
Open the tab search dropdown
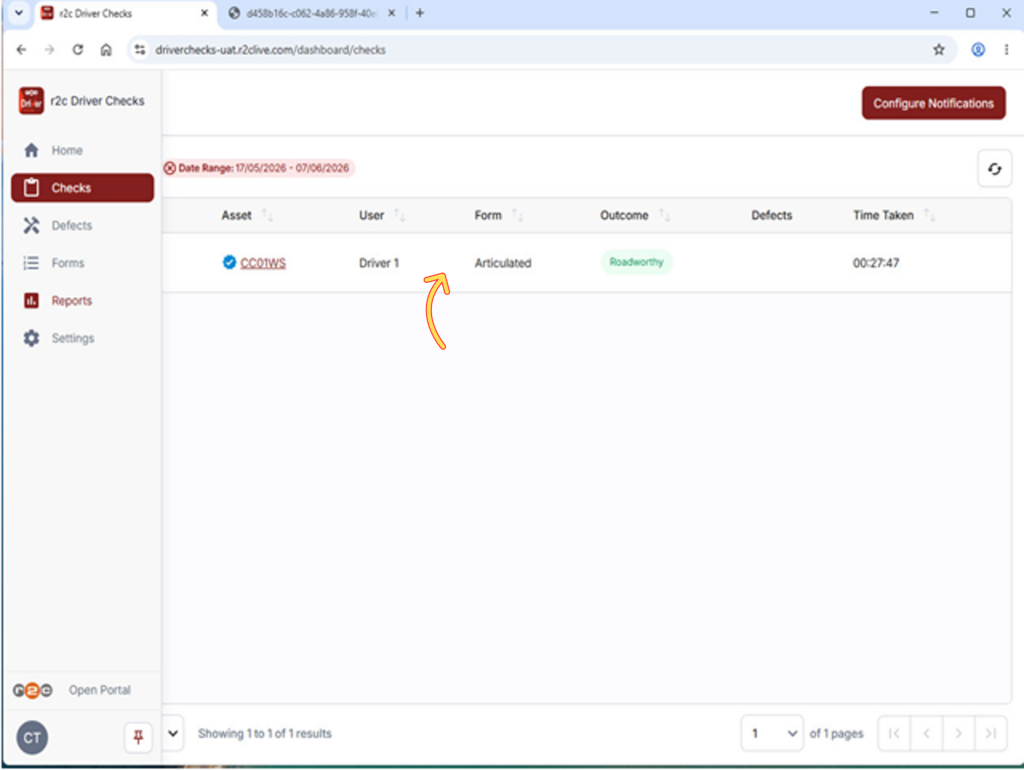point(19,13)
